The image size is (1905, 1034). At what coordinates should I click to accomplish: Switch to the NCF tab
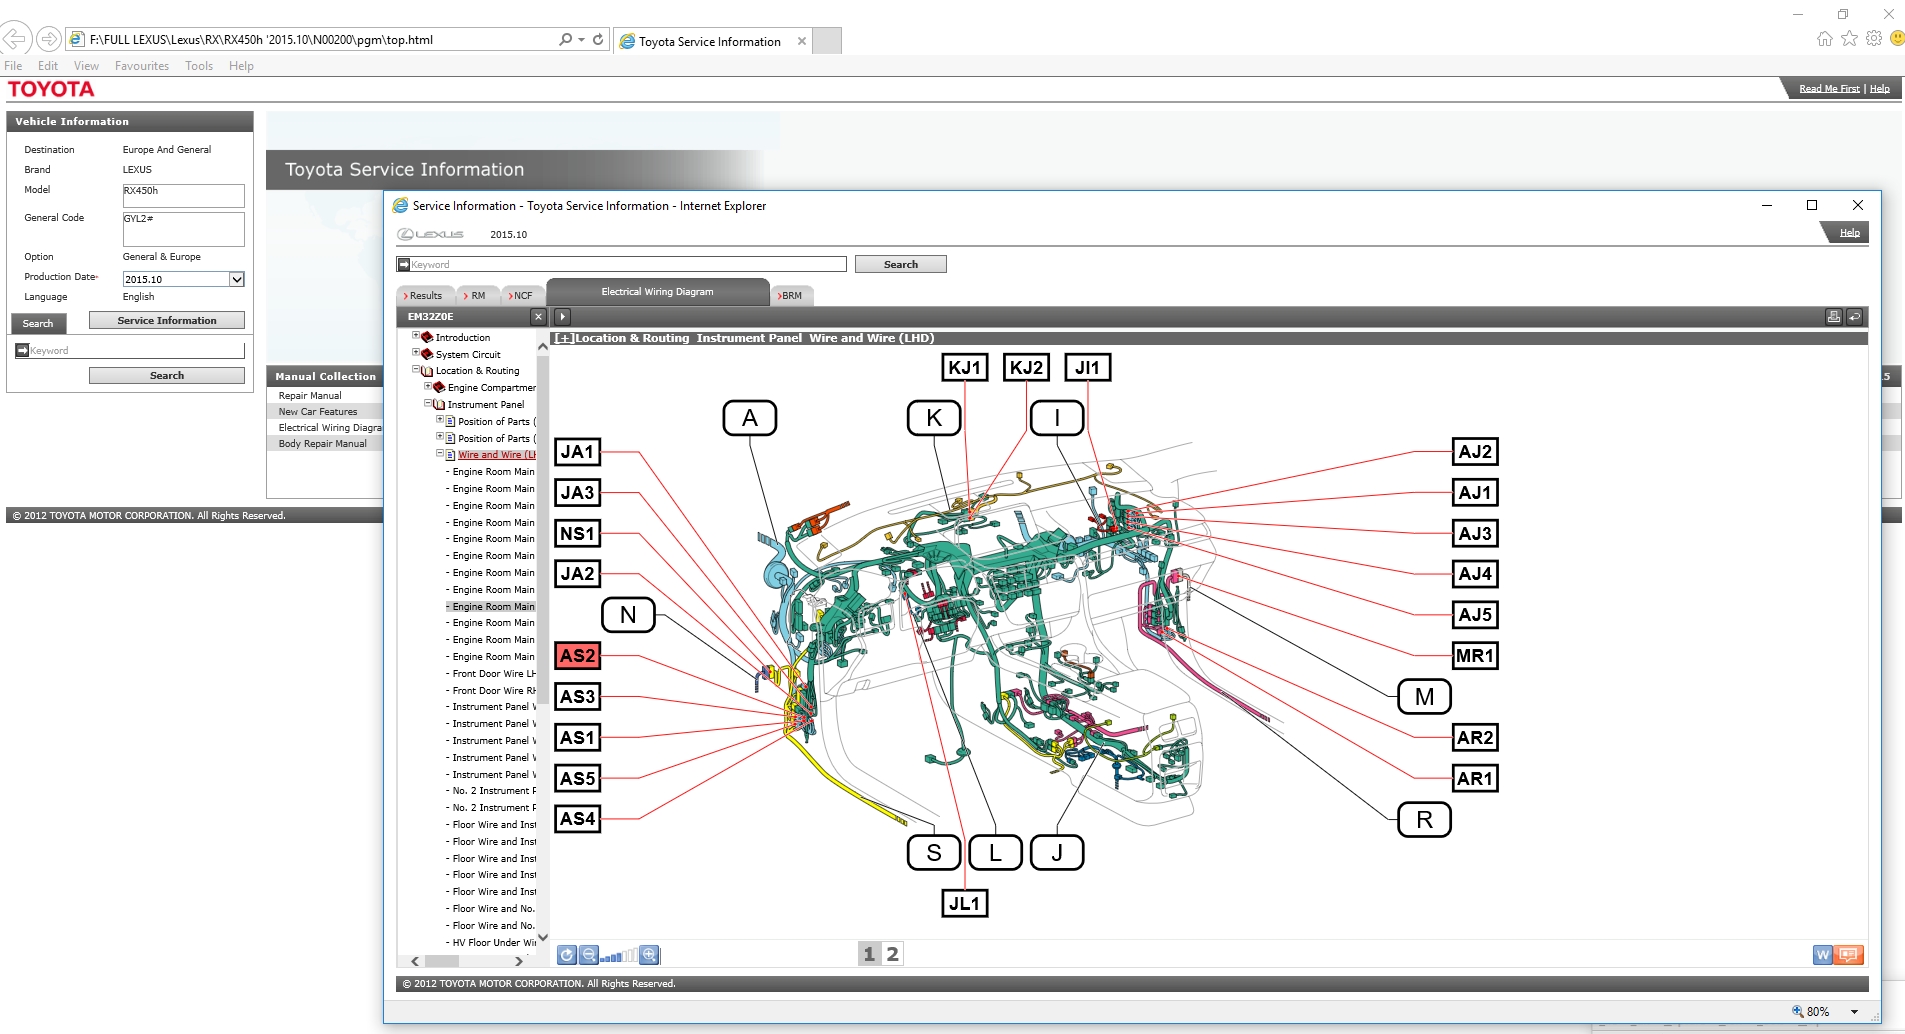pyautogui.click(x=522, y=296)
